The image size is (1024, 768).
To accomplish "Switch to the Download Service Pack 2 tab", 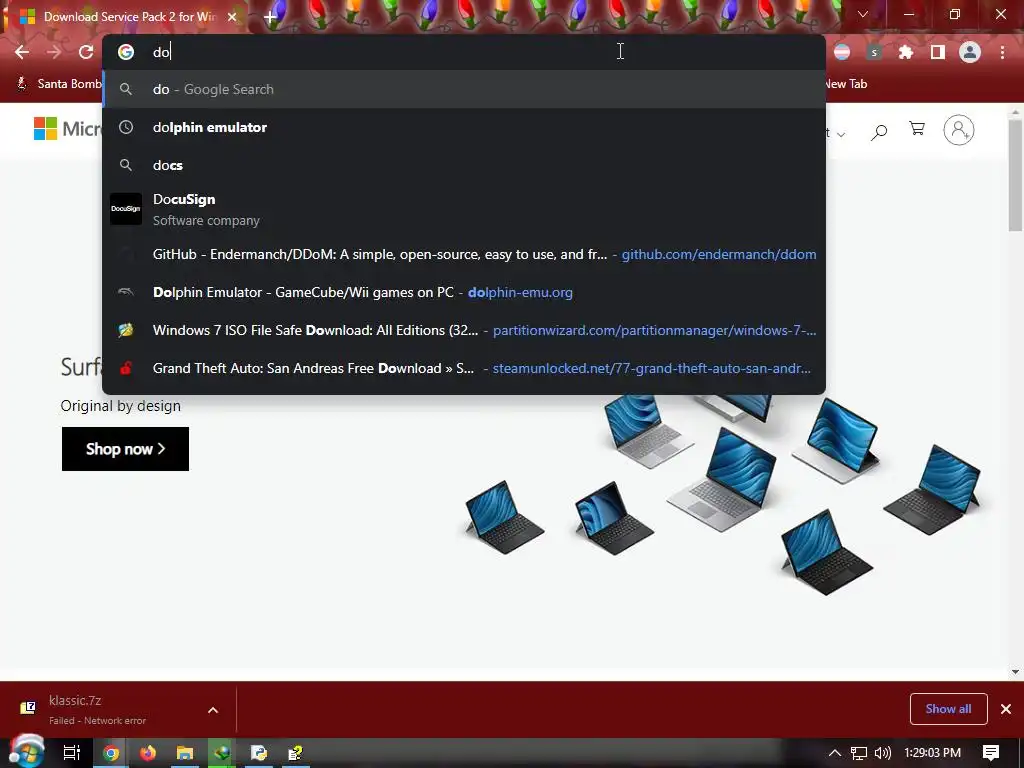I will click(124, 17).
